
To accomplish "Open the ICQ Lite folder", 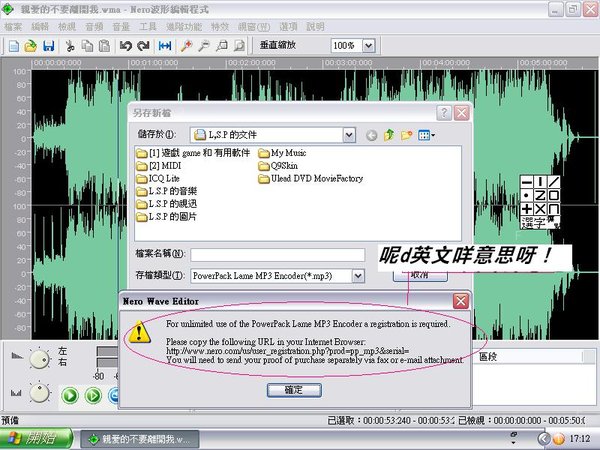I will [x=158, y=178].
